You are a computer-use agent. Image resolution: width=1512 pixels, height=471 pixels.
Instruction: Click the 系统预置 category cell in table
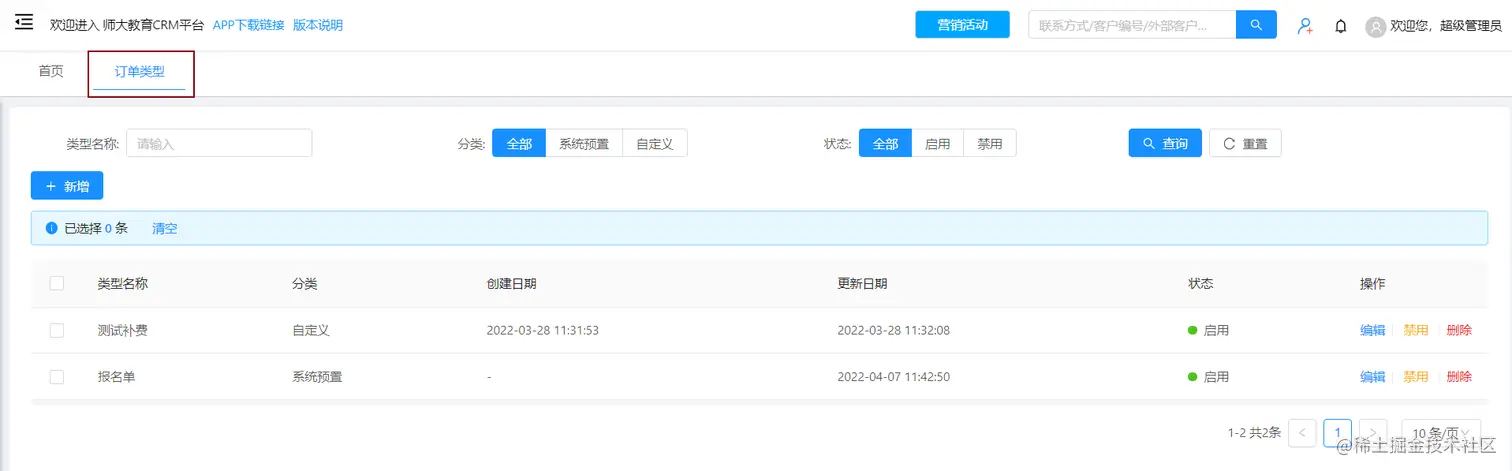point(317,377)
